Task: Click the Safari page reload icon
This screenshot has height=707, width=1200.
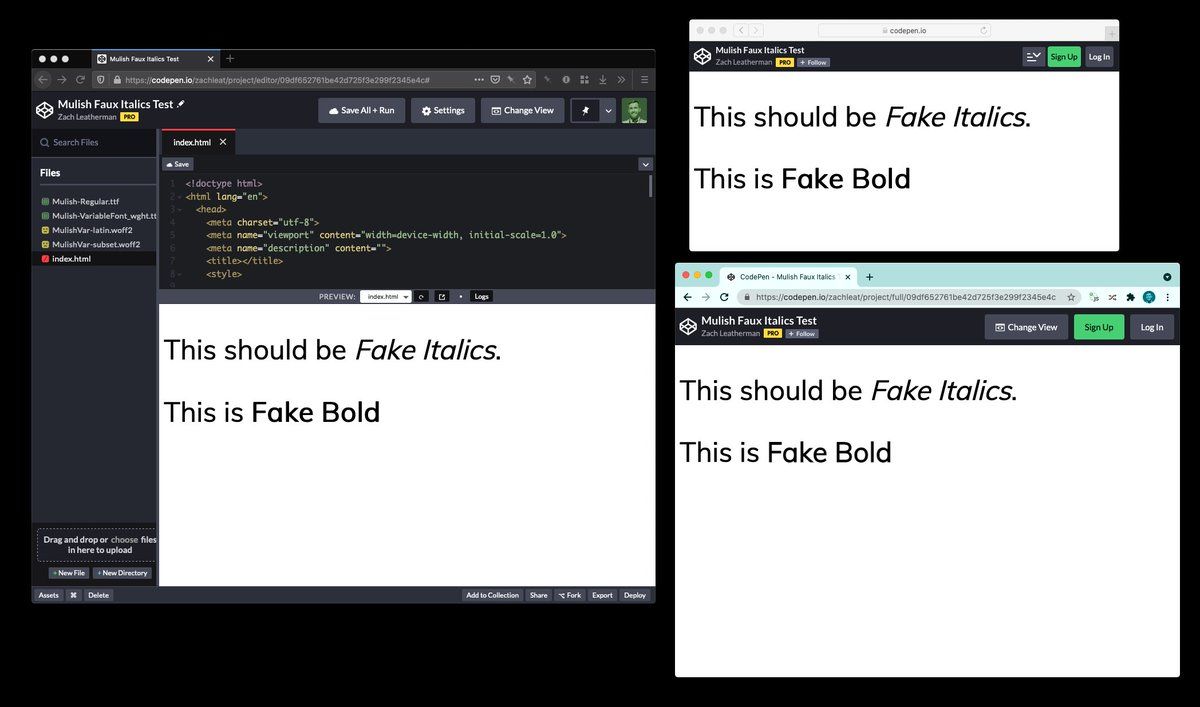Action: point(985,31)
